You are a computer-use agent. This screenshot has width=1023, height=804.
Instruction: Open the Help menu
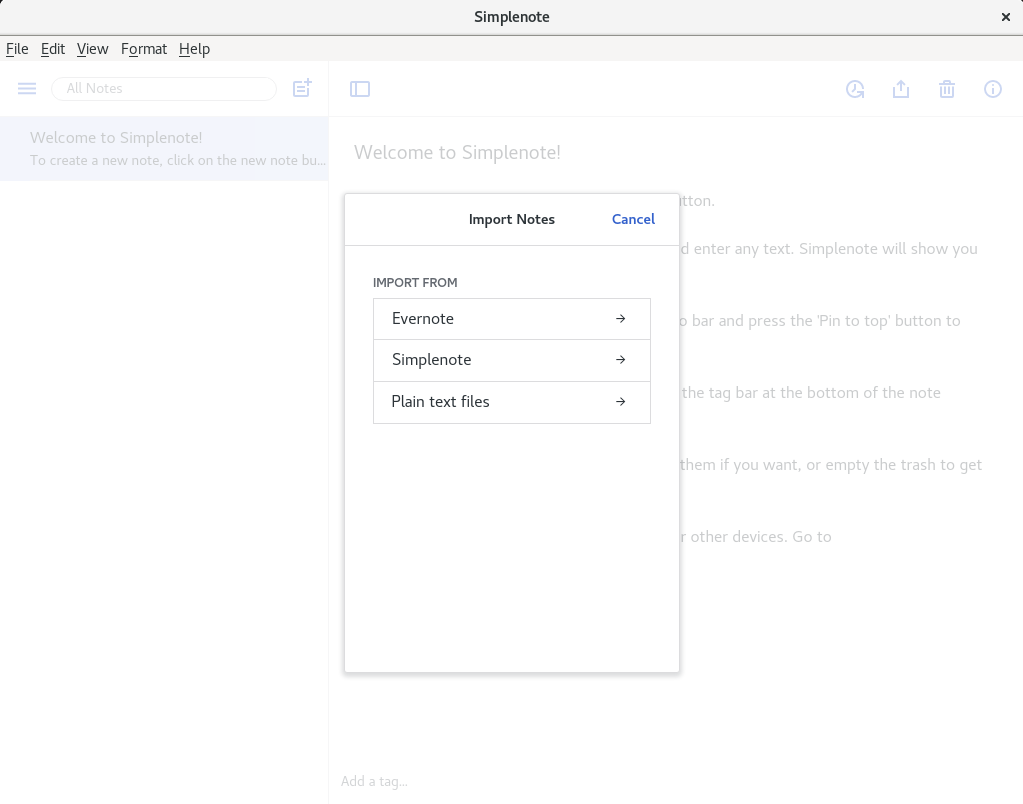(x=194, y=49)
